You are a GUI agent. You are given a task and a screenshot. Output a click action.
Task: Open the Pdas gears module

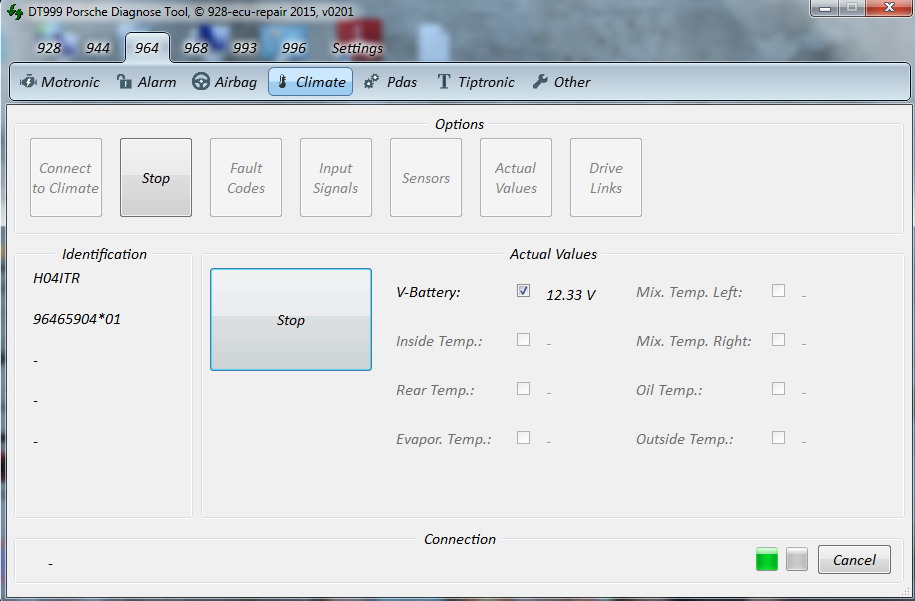pyautogui.click(x=390, y=82)
